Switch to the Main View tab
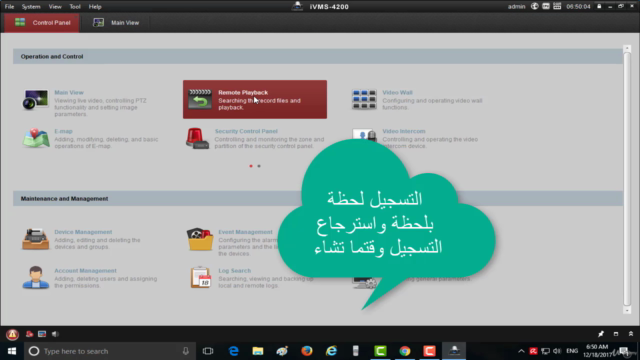This screenshot has width=640, height=360. coord(116,22)
